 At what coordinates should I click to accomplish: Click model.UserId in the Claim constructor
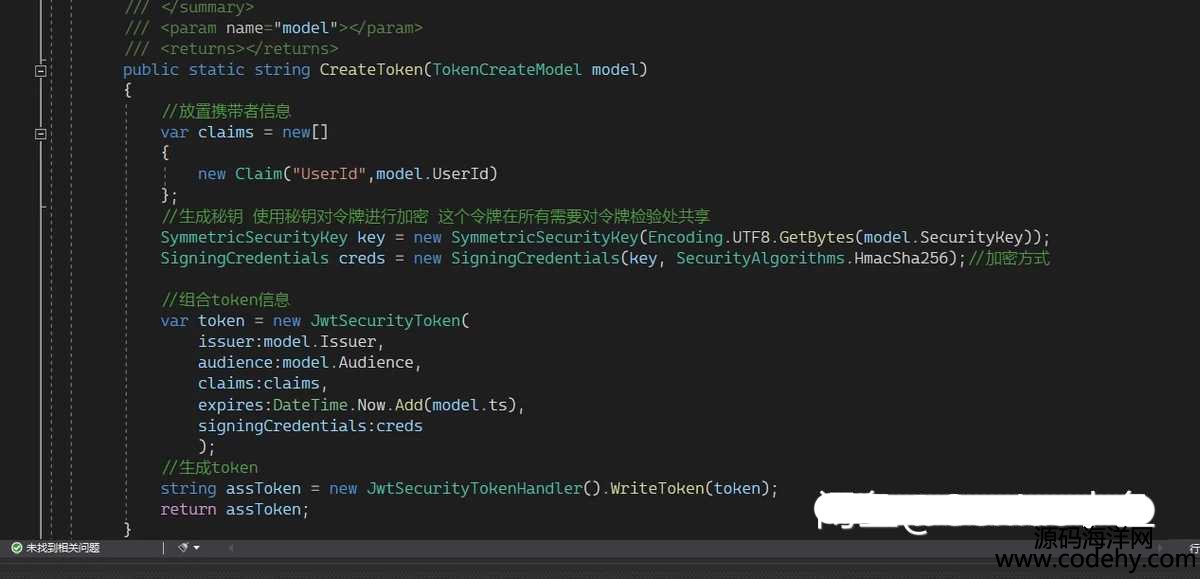(433, 174)
